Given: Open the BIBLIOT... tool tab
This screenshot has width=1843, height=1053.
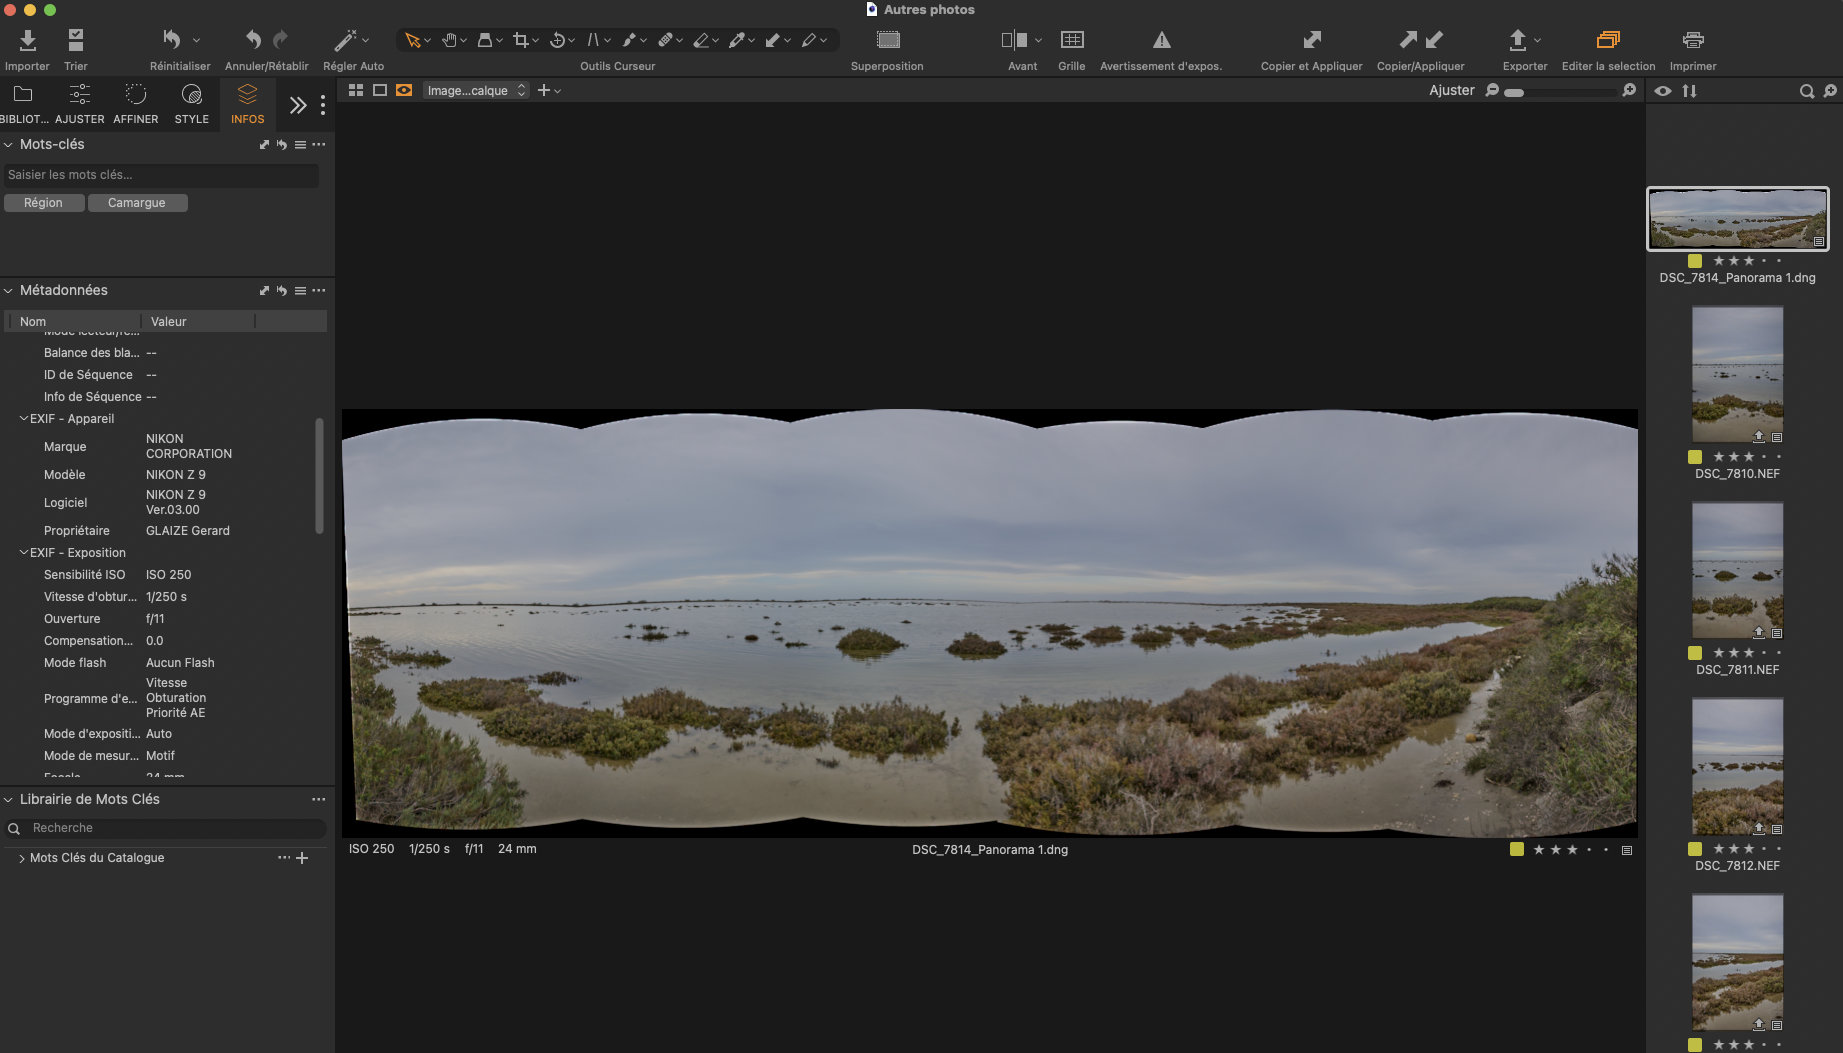Looking at the screenshot, I should [x=23, y=103].
